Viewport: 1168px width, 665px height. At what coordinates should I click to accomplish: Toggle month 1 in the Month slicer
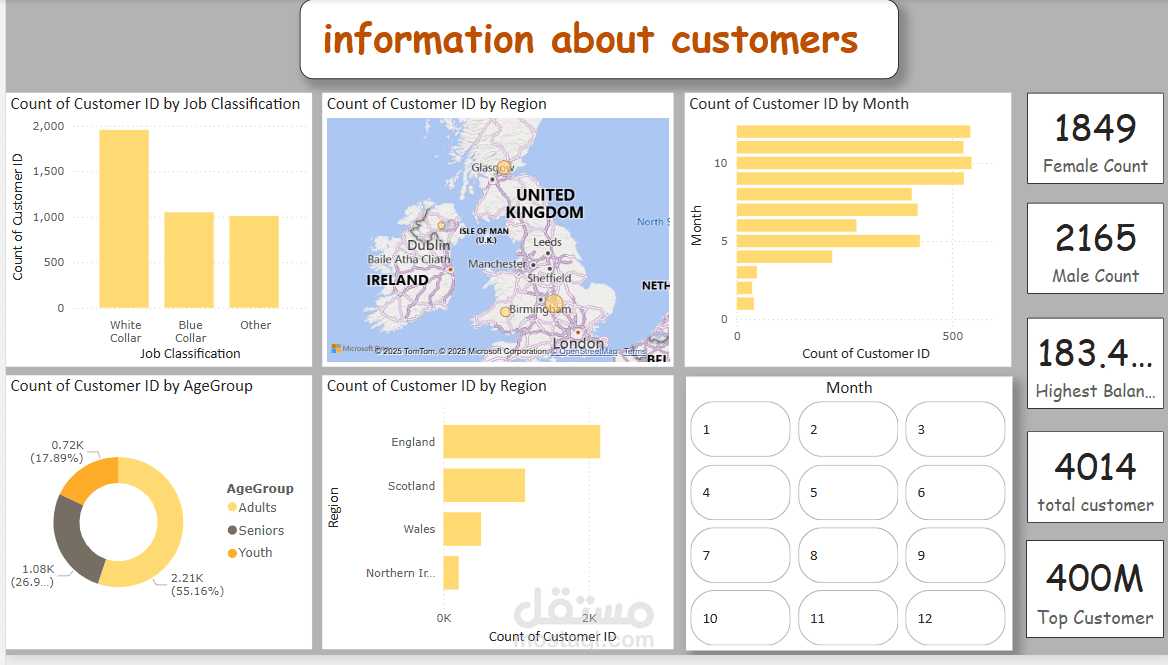(740, 429)
